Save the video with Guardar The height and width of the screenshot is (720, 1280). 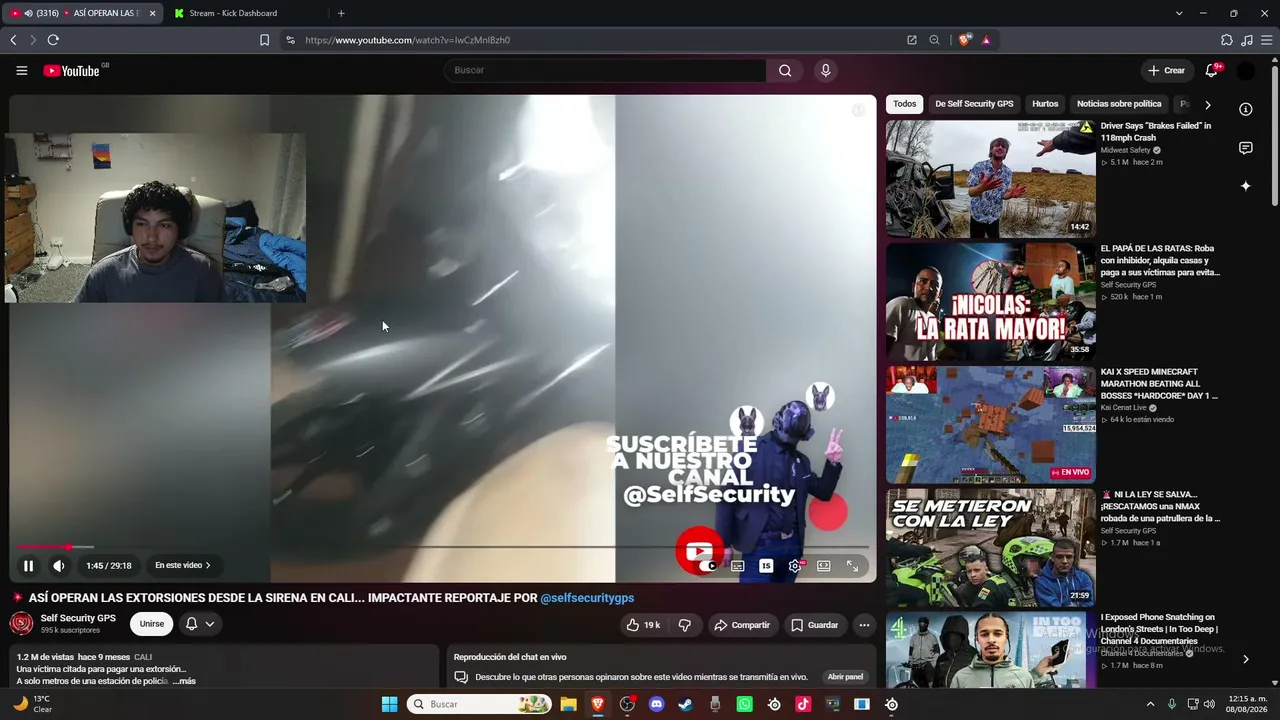[815, 625]
